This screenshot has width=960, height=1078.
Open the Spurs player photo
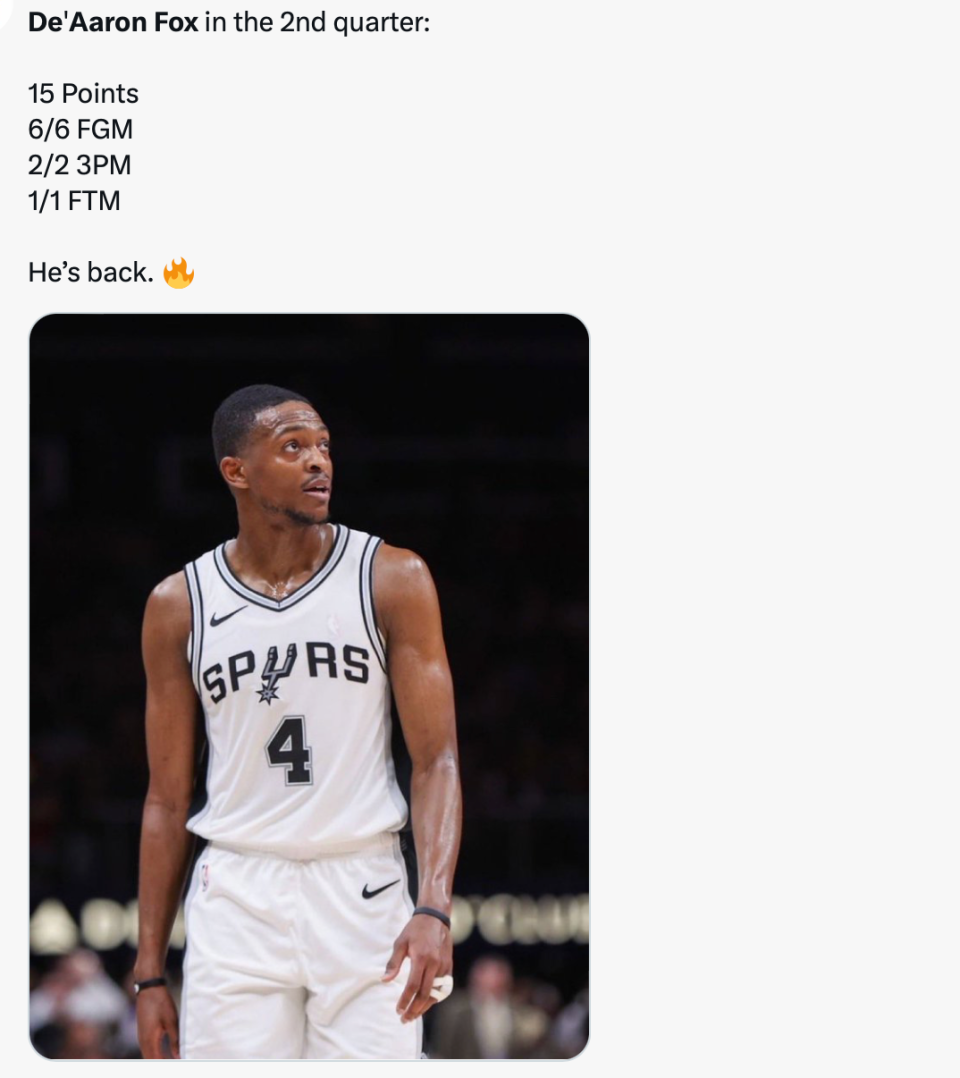tap(309, 686)
